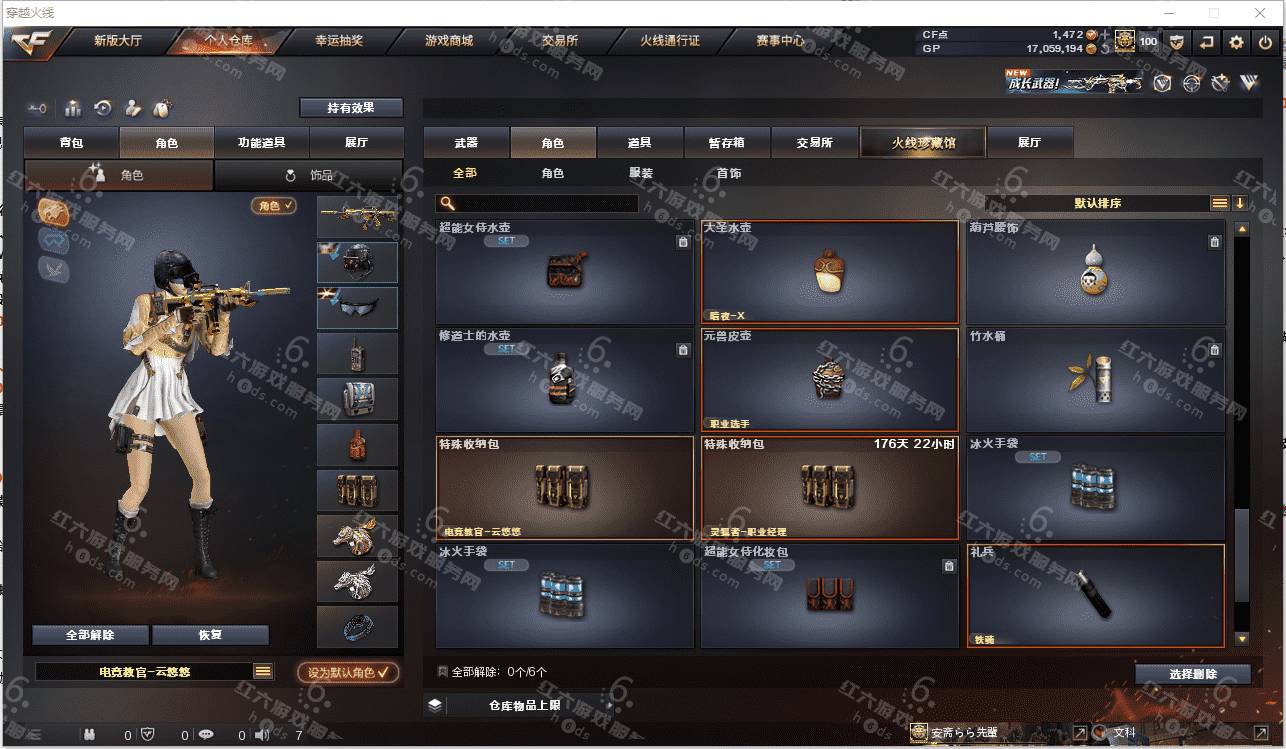Switch to the 火线珍藏馆 tab
Image resolution: width=1286 pixels, height=749 pixels.
(x=923, y=143)
